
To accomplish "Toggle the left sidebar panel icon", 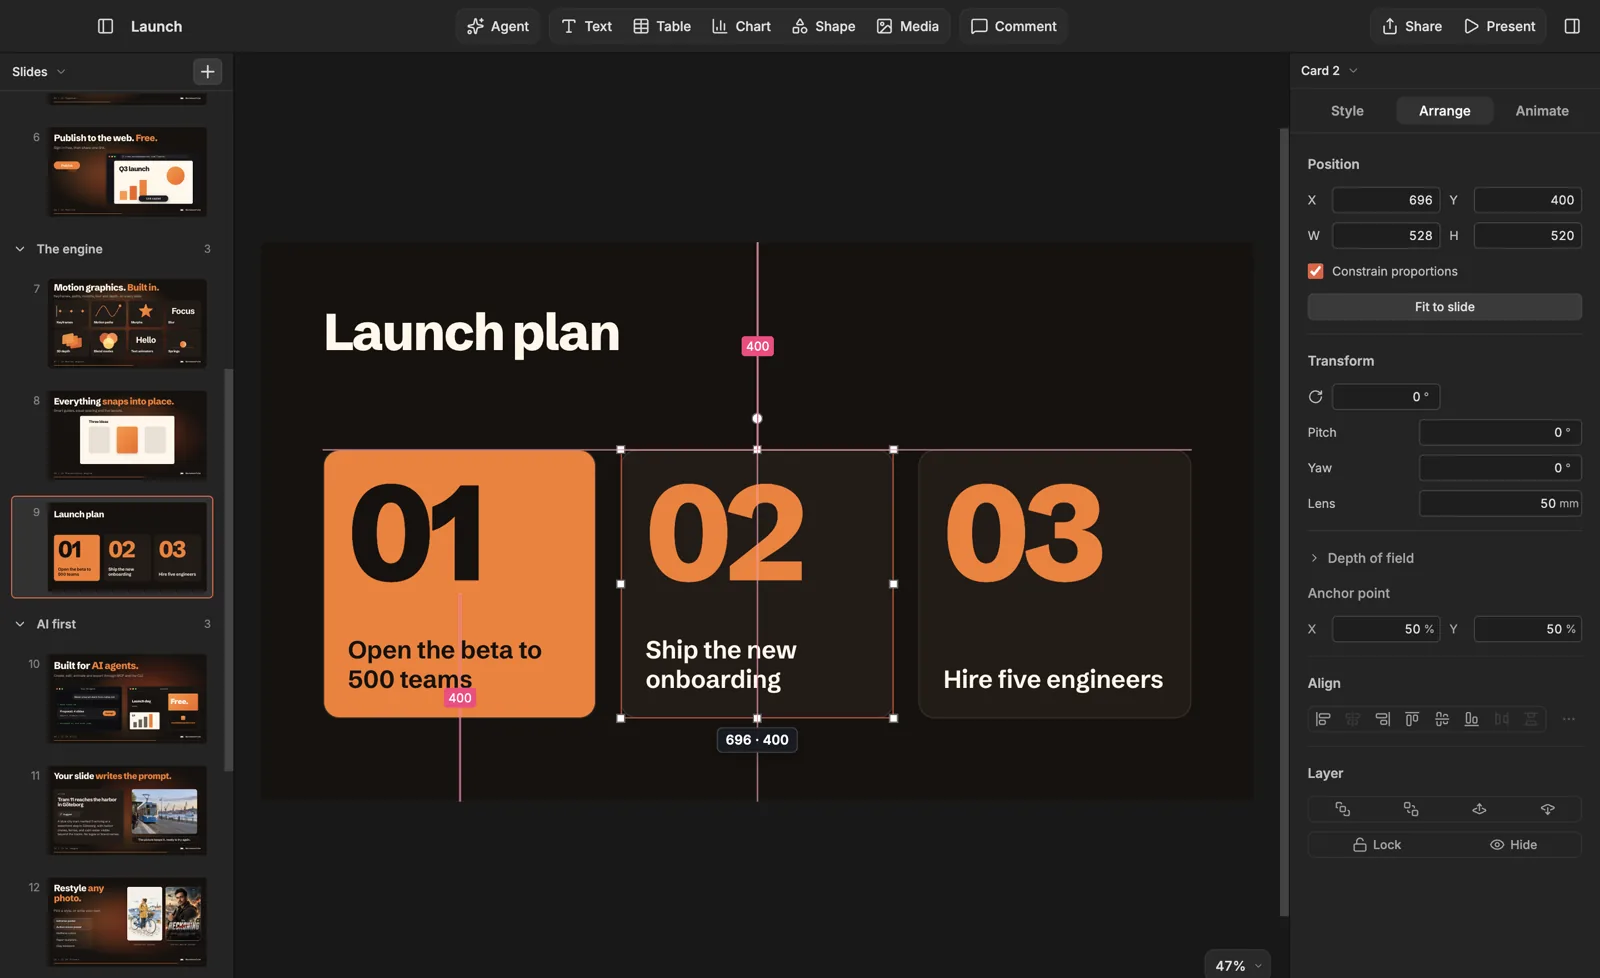I will pos(105,26).
